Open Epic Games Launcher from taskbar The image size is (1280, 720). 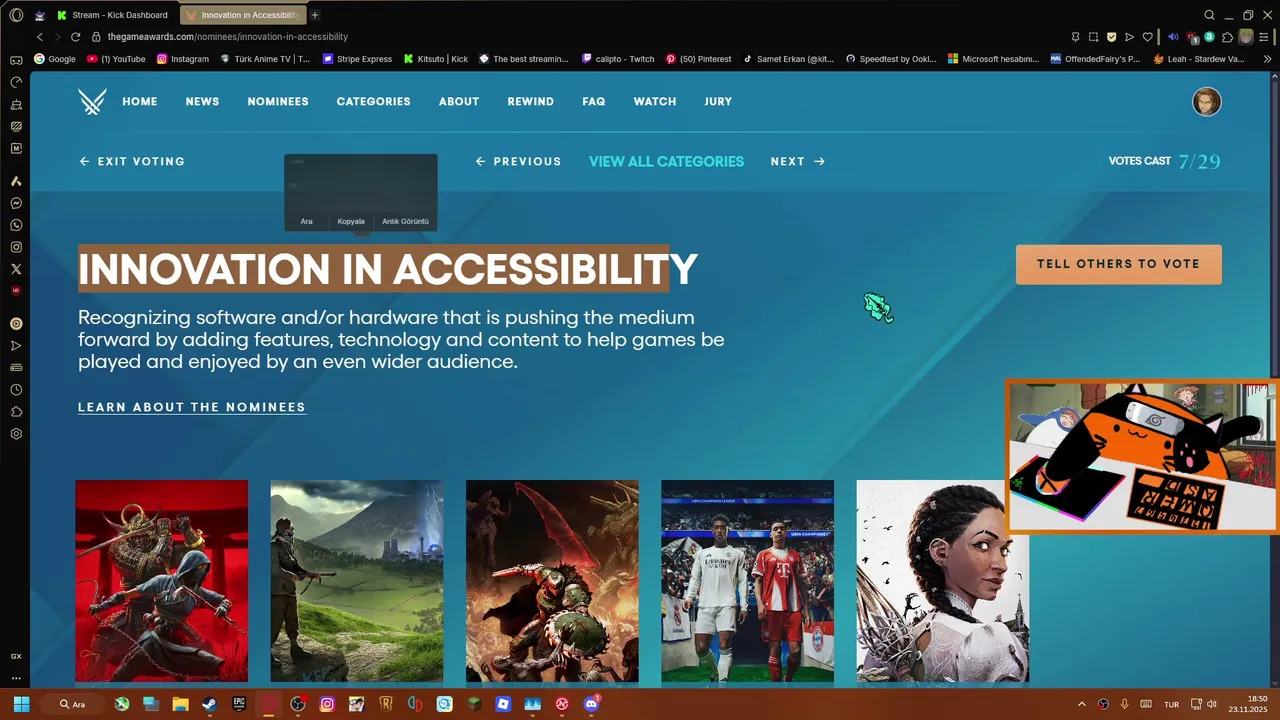239,704
